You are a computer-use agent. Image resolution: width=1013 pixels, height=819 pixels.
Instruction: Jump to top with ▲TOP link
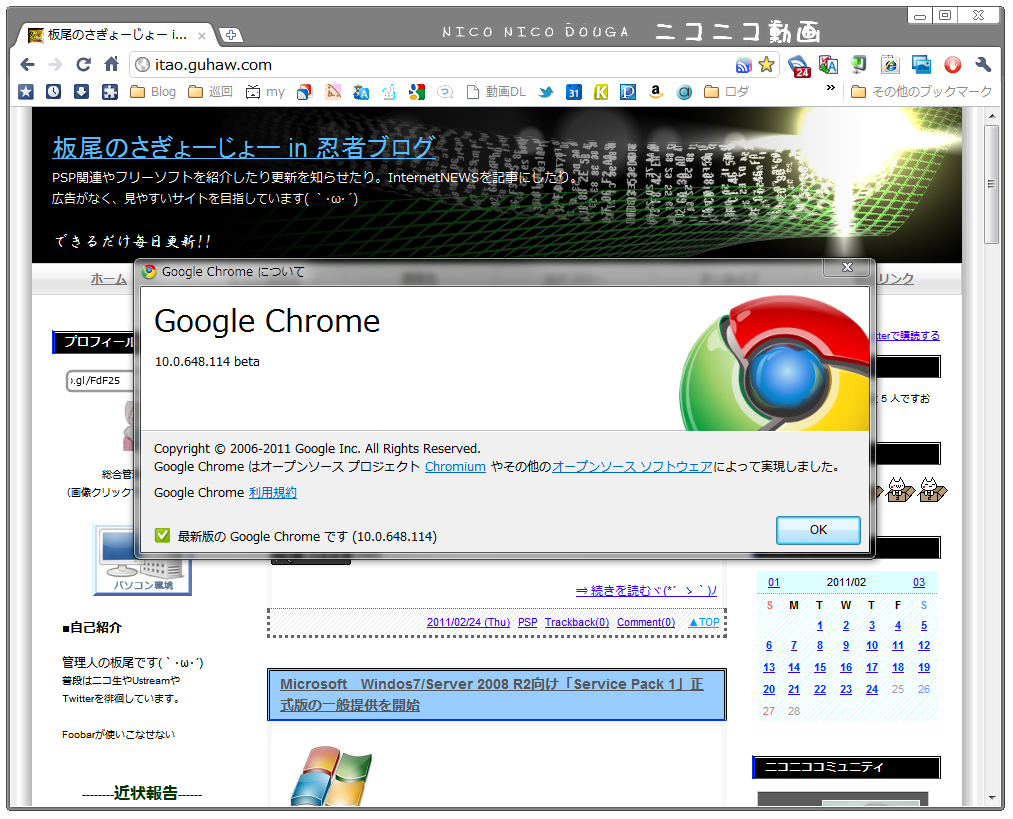(704, 622)
